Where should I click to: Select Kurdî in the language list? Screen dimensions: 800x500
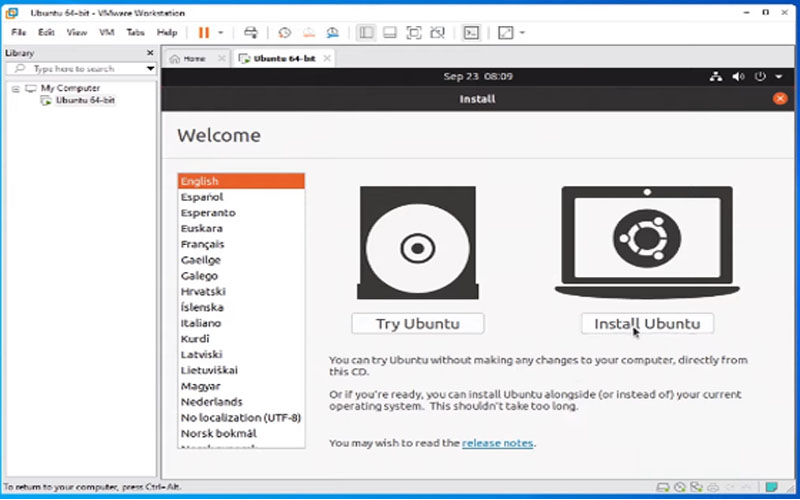point(241,339)
